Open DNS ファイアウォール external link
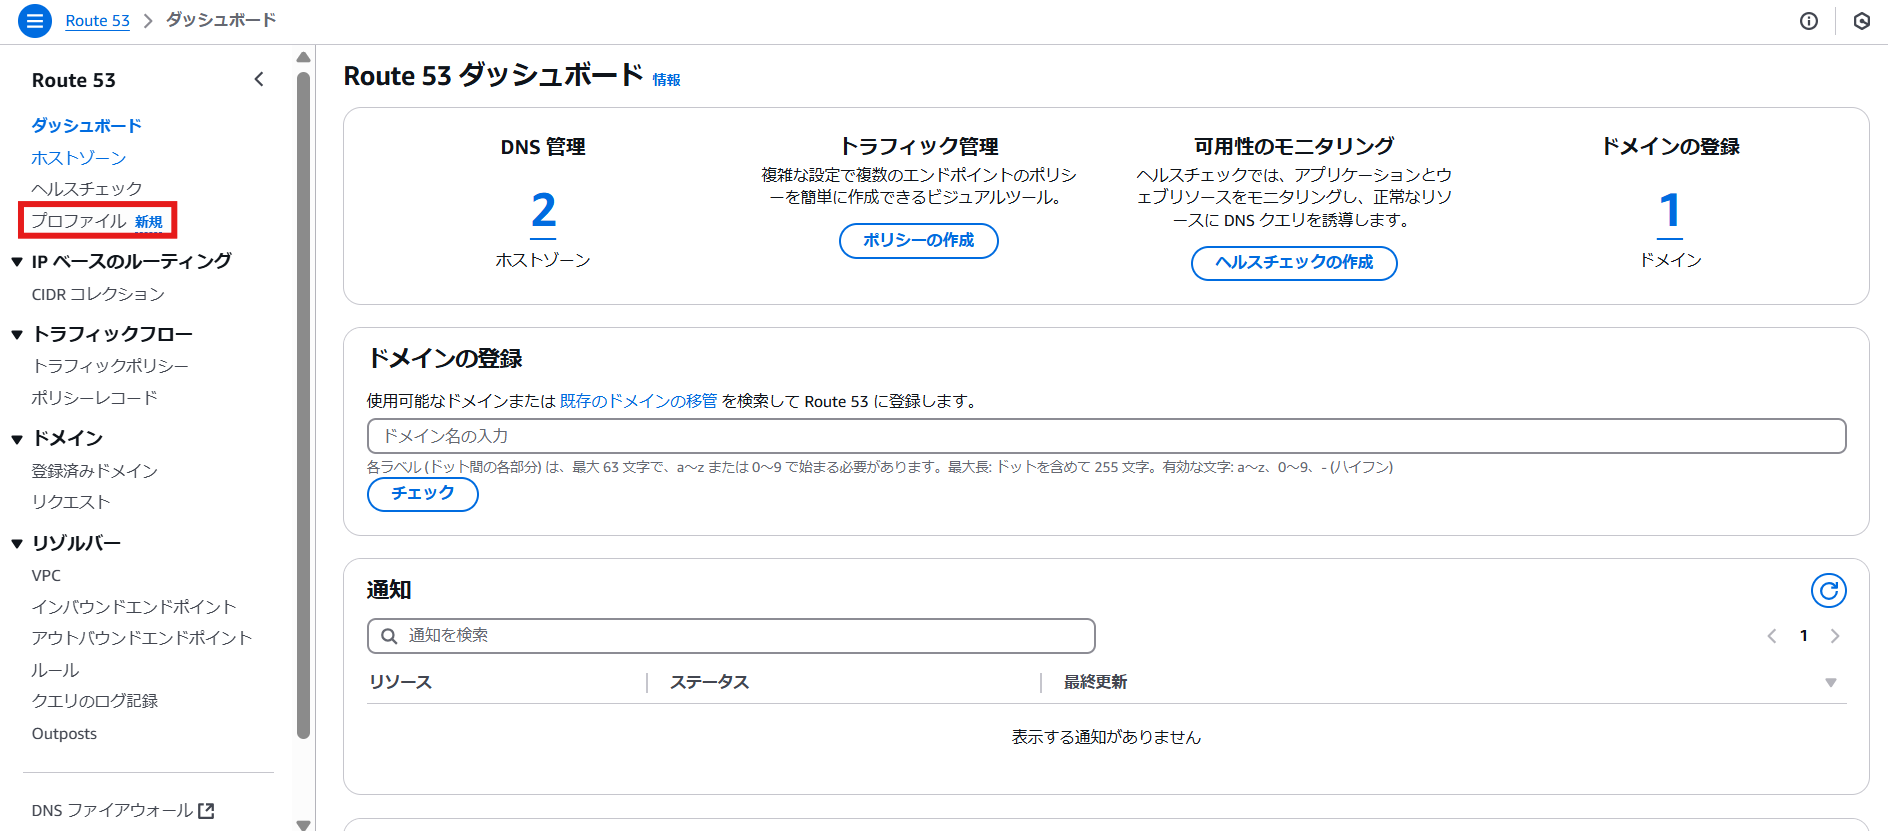Screen dimensions: 1888x831 123,811
